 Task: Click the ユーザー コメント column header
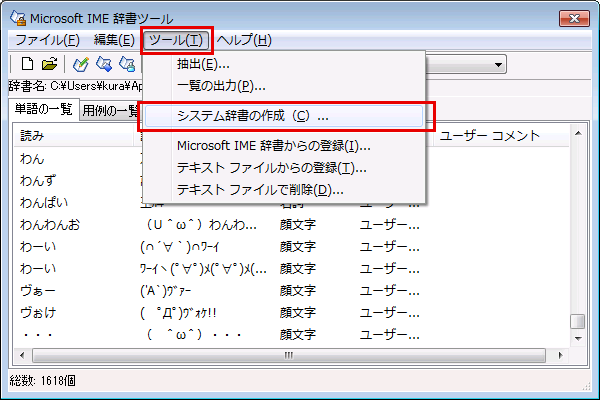coord(501,136)
